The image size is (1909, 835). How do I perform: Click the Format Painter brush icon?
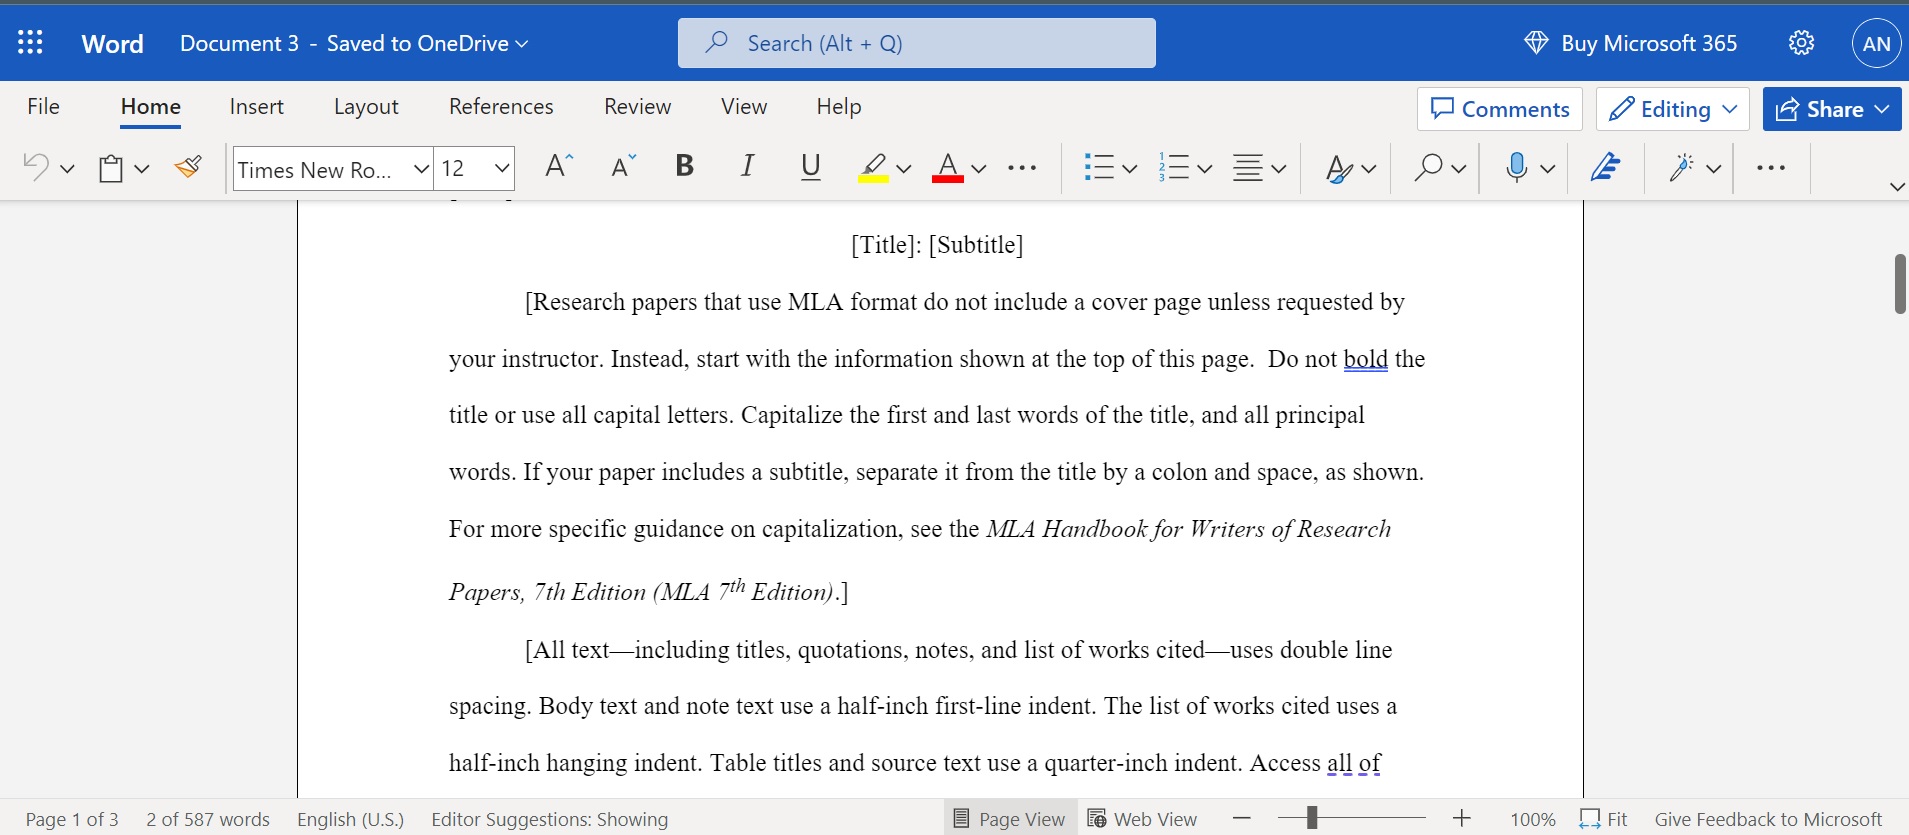[188, 167]
